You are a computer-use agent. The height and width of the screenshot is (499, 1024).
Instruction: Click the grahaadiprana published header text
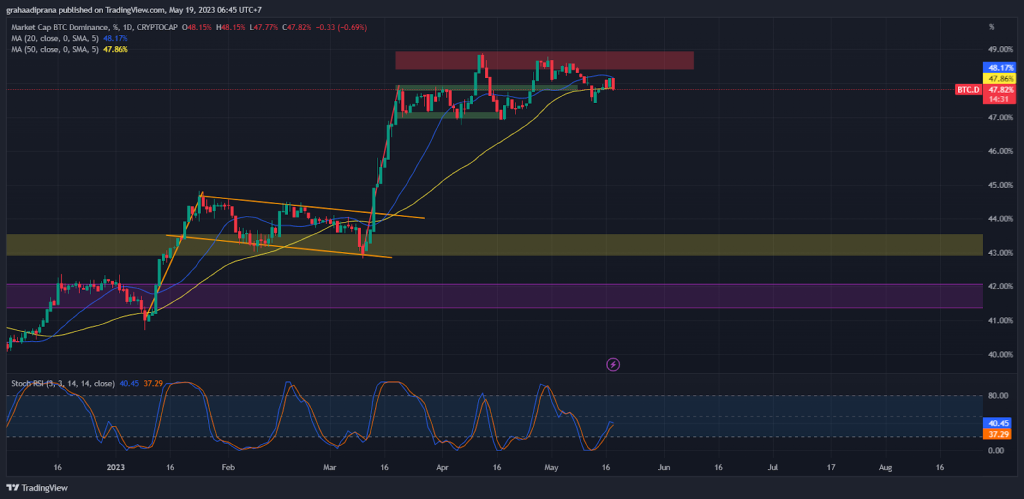pyautogui.click(x=135, y=10)
